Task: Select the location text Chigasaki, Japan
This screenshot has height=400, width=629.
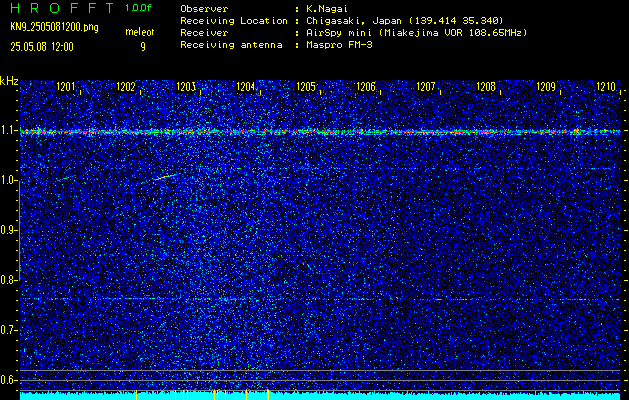Action: tap(354, 20)
